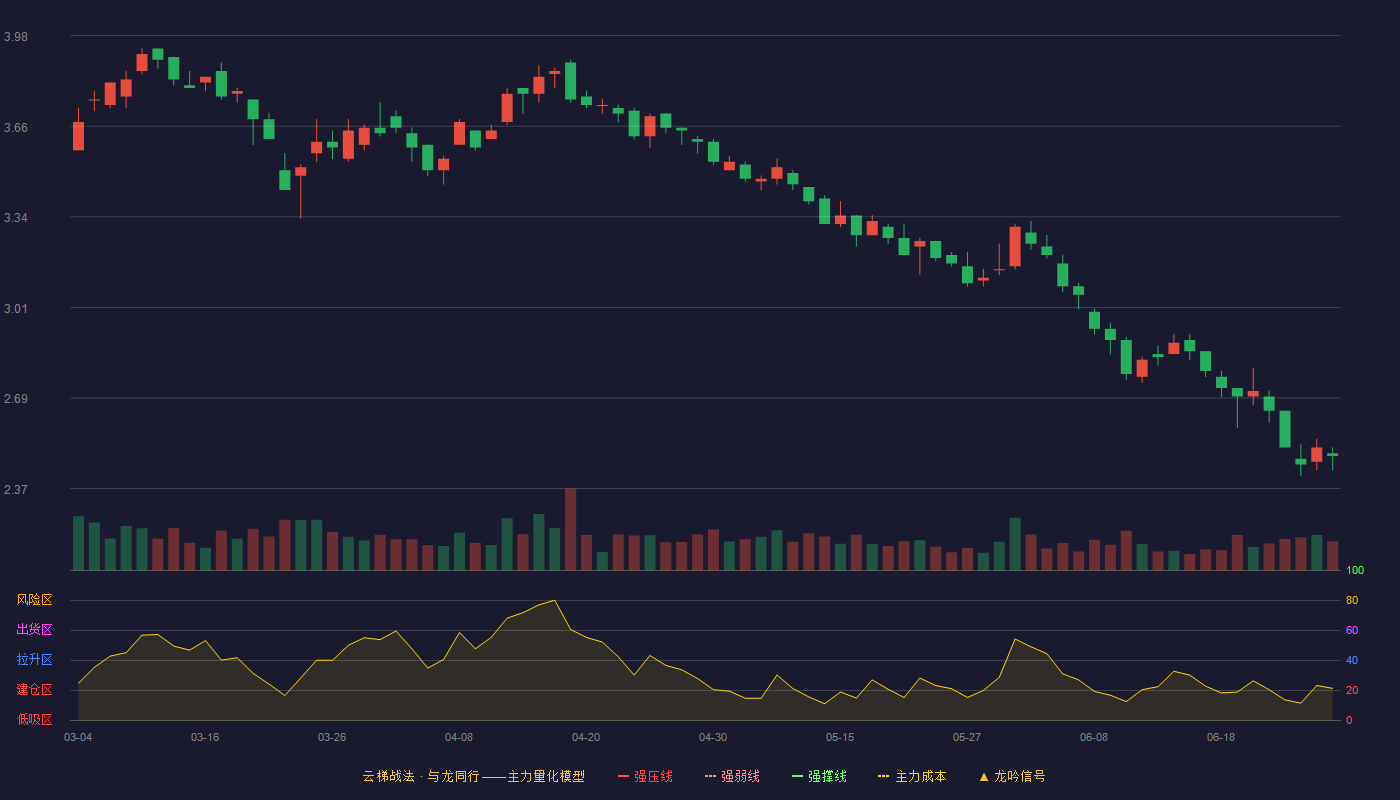Toggle the 龙吟信号 legend entry
1400x800 pixels.
click(x=1012, y=776)
